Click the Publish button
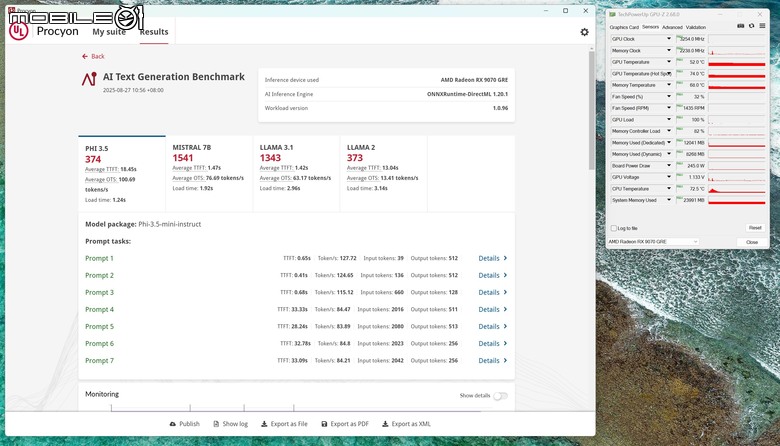 (x=185, y=424)
